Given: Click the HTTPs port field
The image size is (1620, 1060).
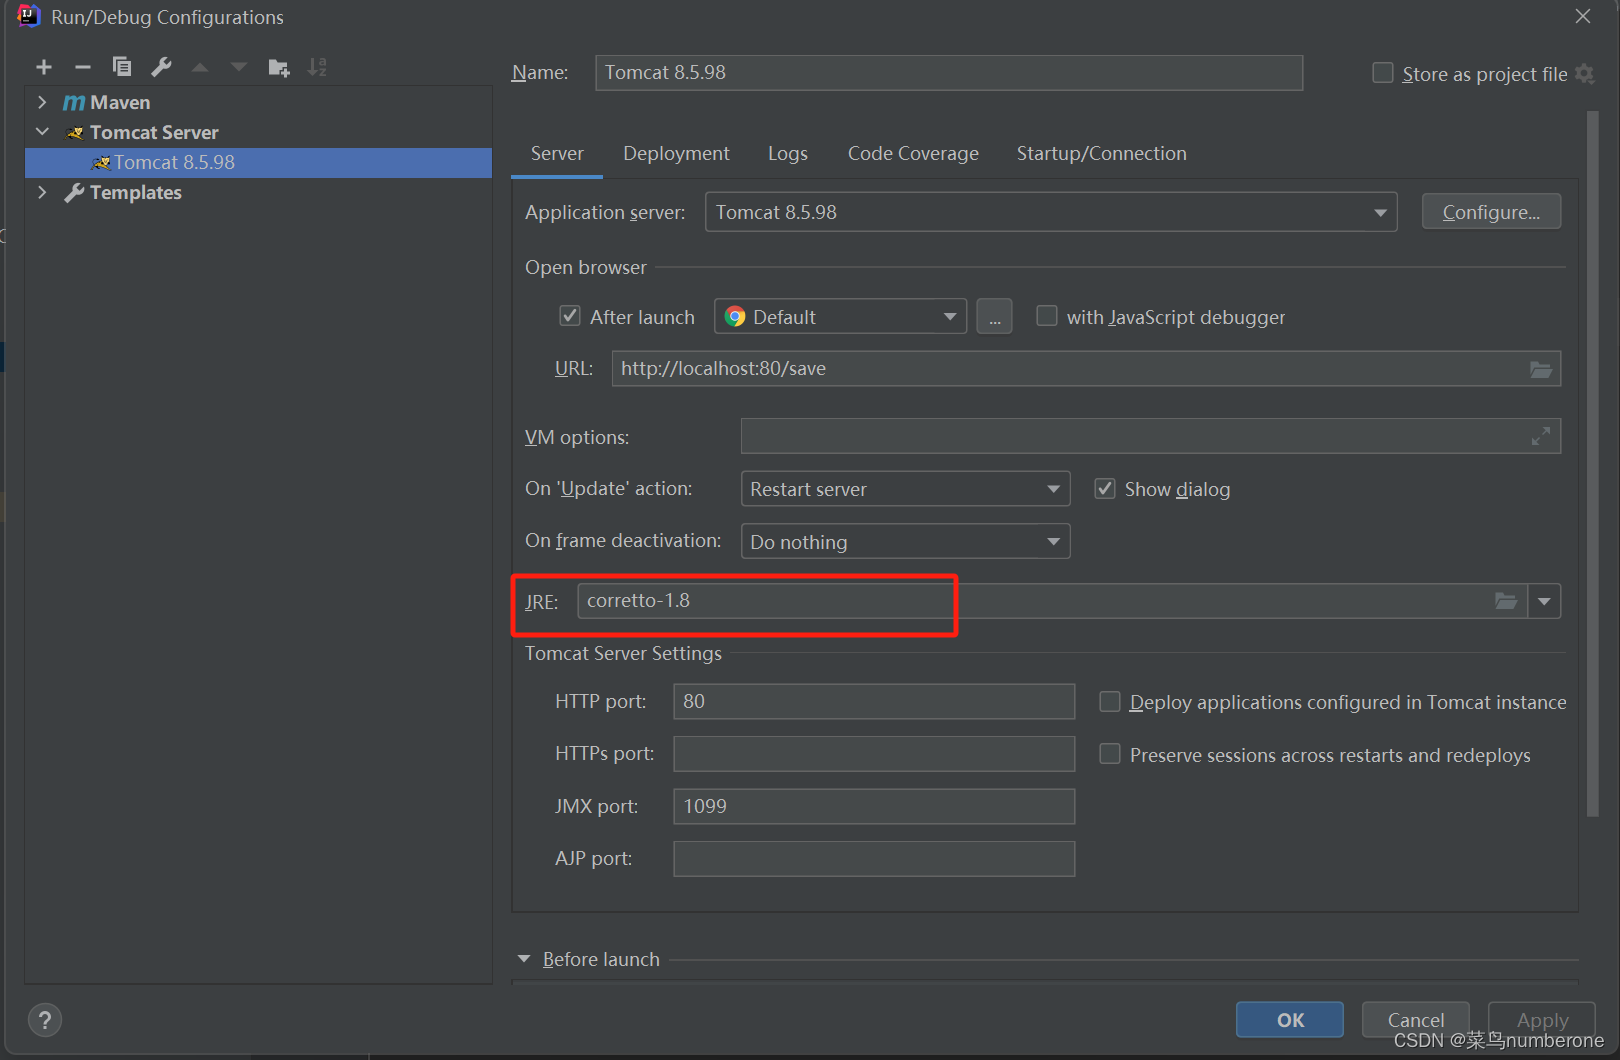Looking at the screenshot, I should click(874, 754).
